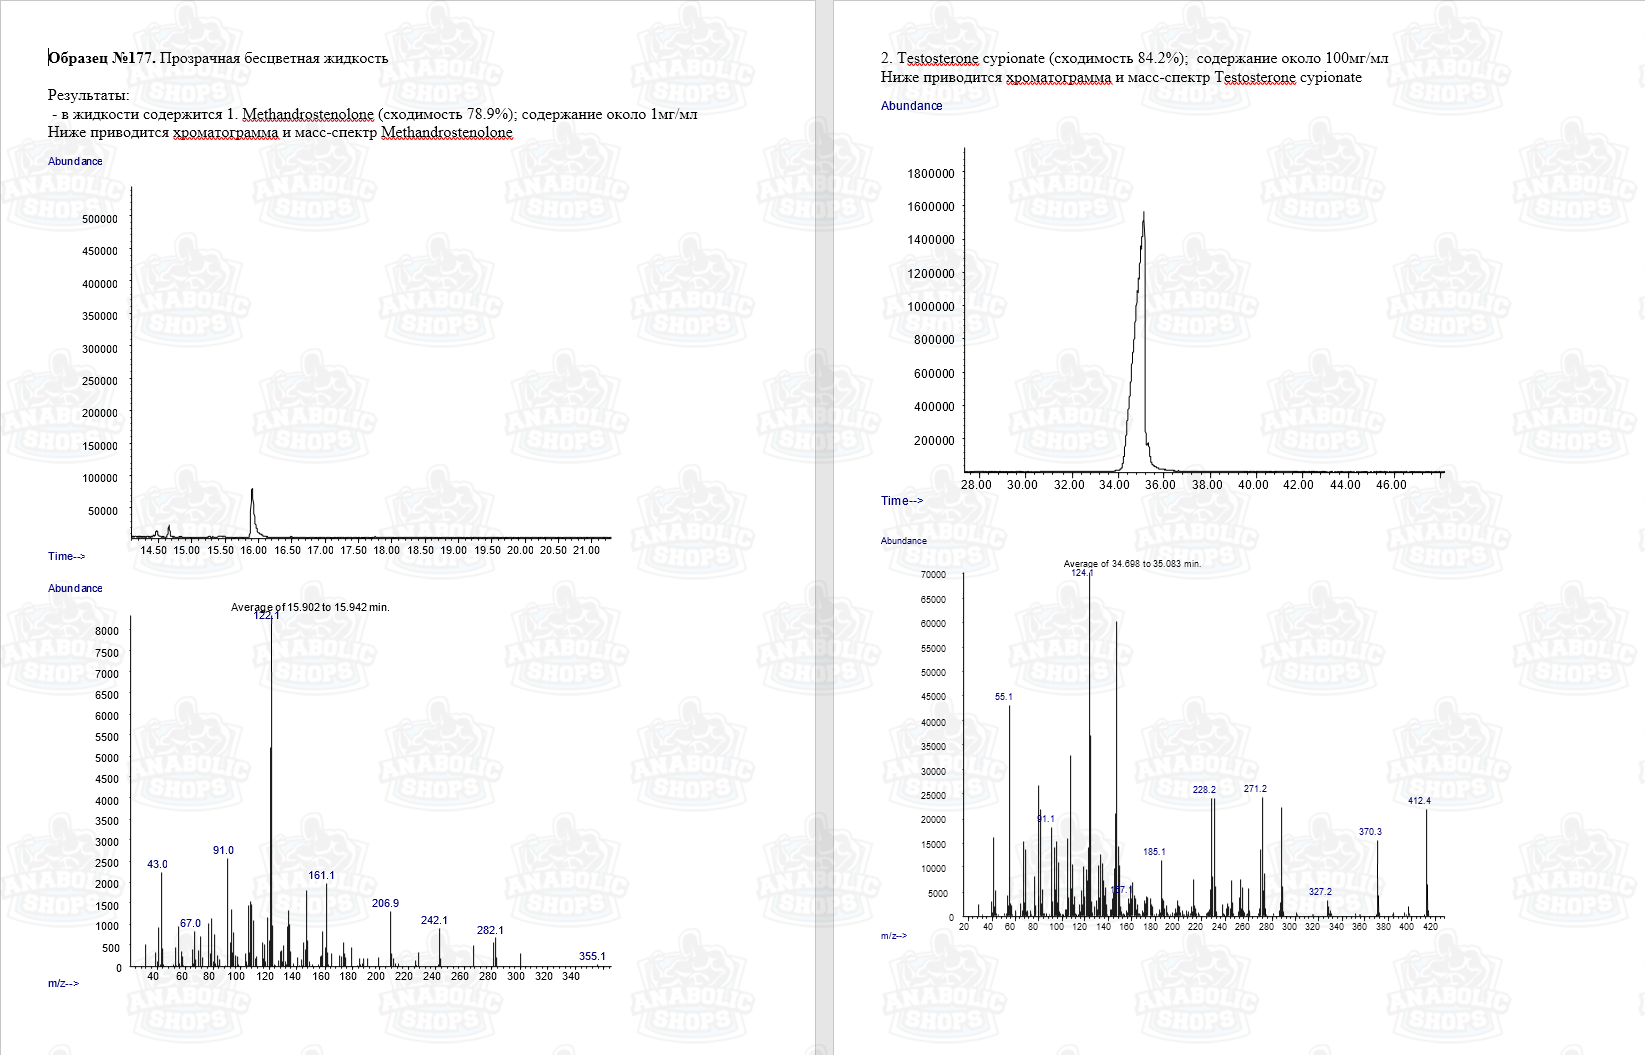Image resolution: width=1645 pixels, height=1055 pixels.
Task: Click the 355.1 label at spectrum's right end
Action: tap(592, 956)
